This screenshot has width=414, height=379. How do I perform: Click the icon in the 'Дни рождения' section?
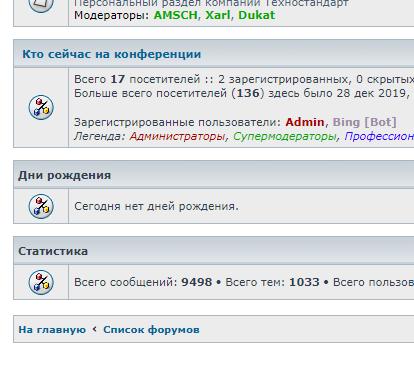[41, 206]
